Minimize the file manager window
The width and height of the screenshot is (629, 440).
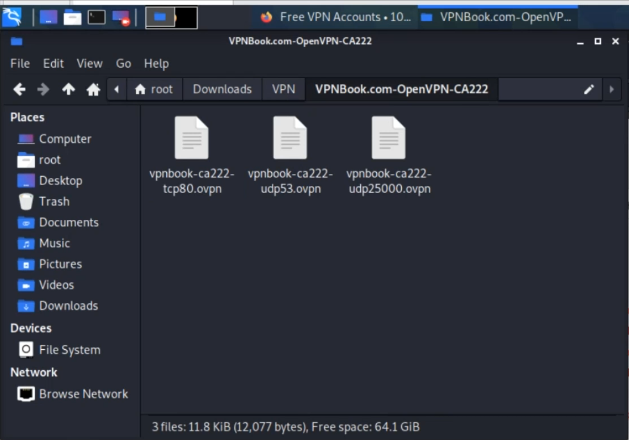click(580, 41)
